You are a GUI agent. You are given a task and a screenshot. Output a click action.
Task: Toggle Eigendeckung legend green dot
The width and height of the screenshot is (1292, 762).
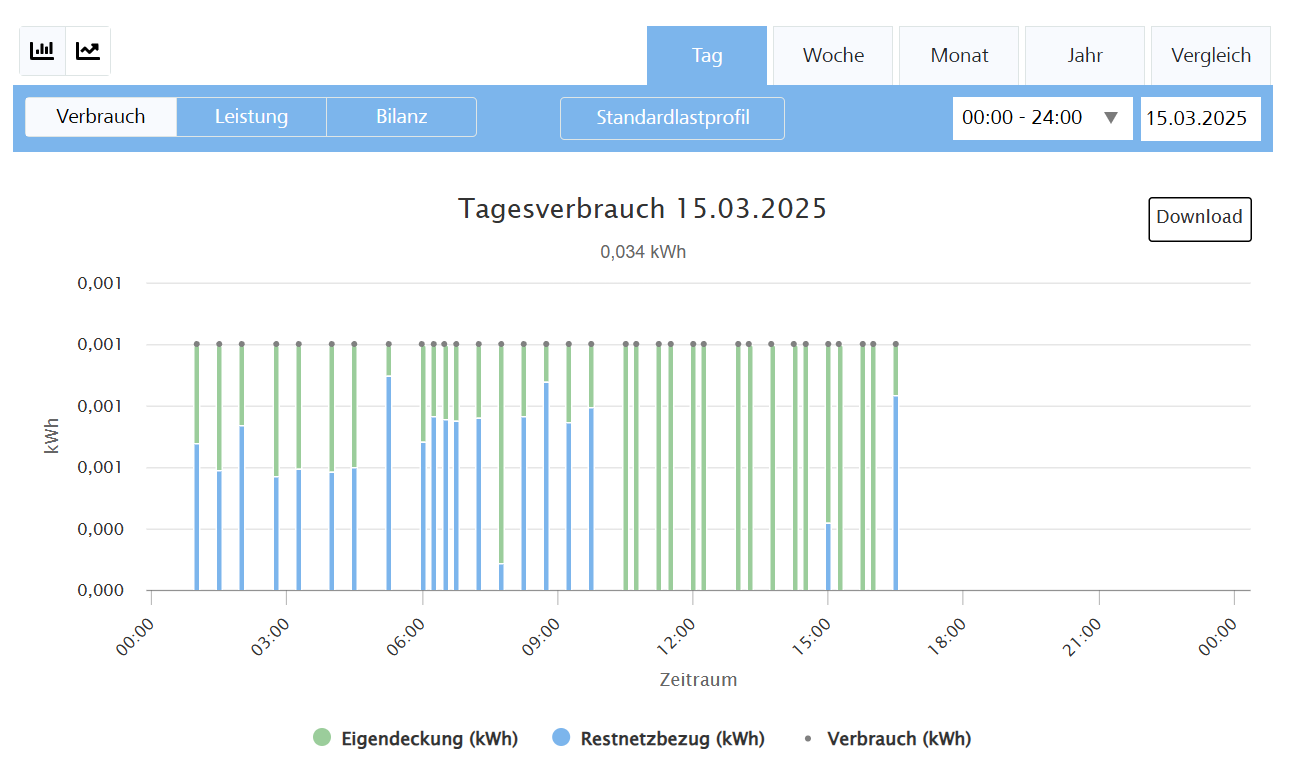pos(321,738)
